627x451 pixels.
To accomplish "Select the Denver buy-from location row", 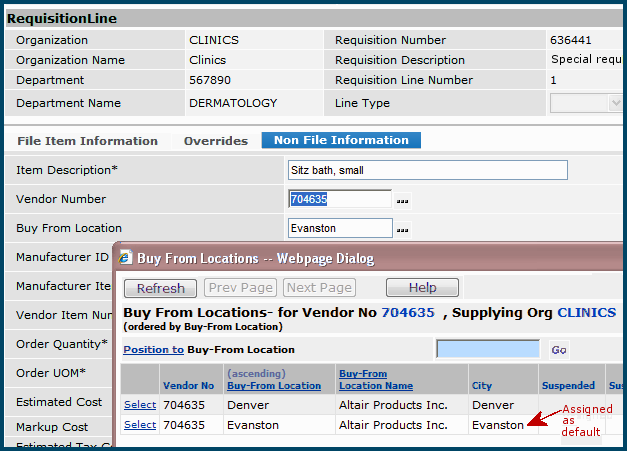I will point(140,405).
